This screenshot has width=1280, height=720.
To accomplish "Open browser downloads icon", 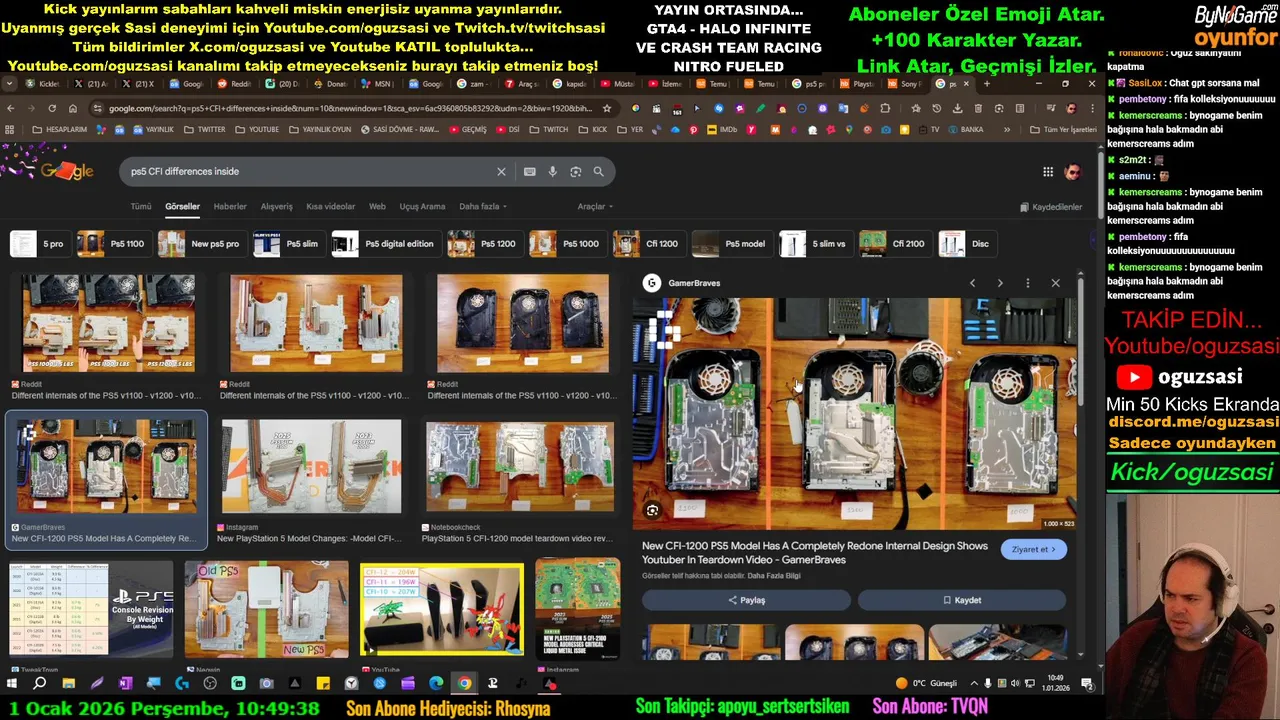I will click(x=958, y=108).
